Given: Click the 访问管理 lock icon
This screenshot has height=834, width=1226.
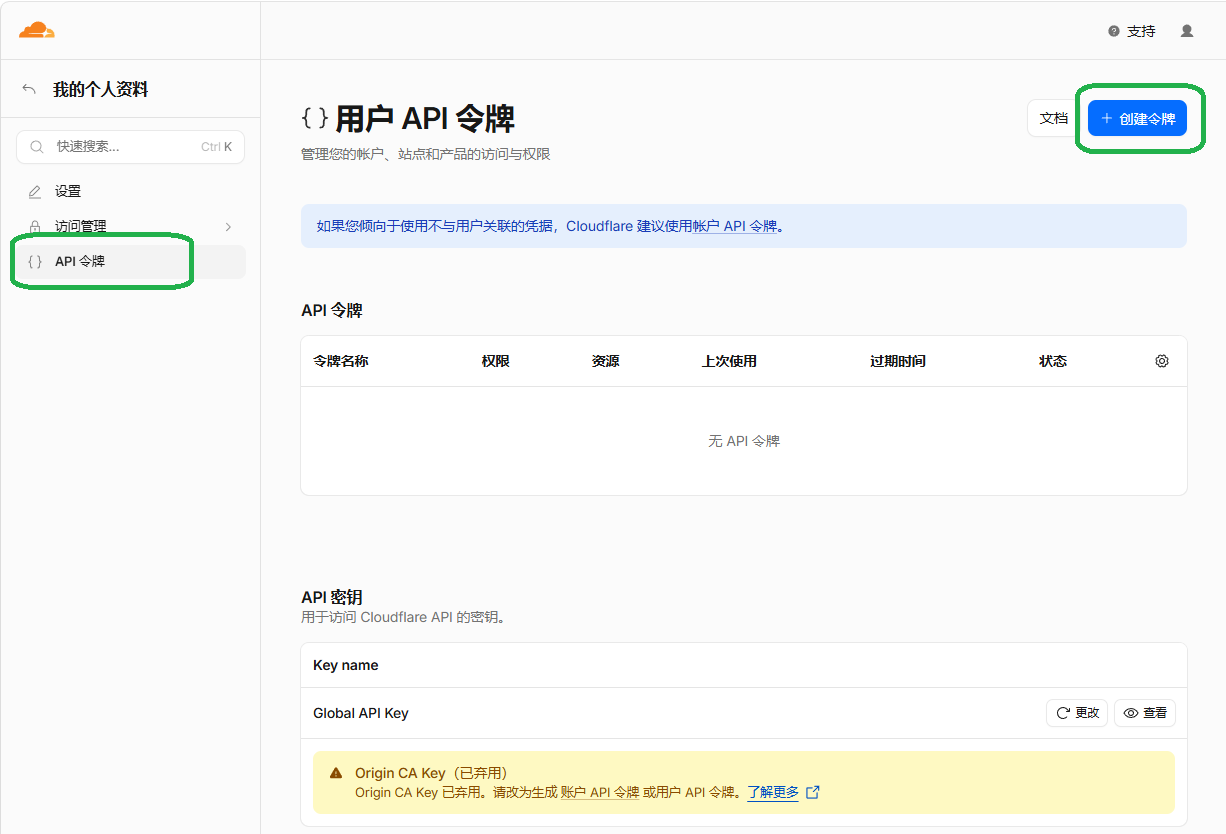Looking at the screenshot, I should 35,227.
